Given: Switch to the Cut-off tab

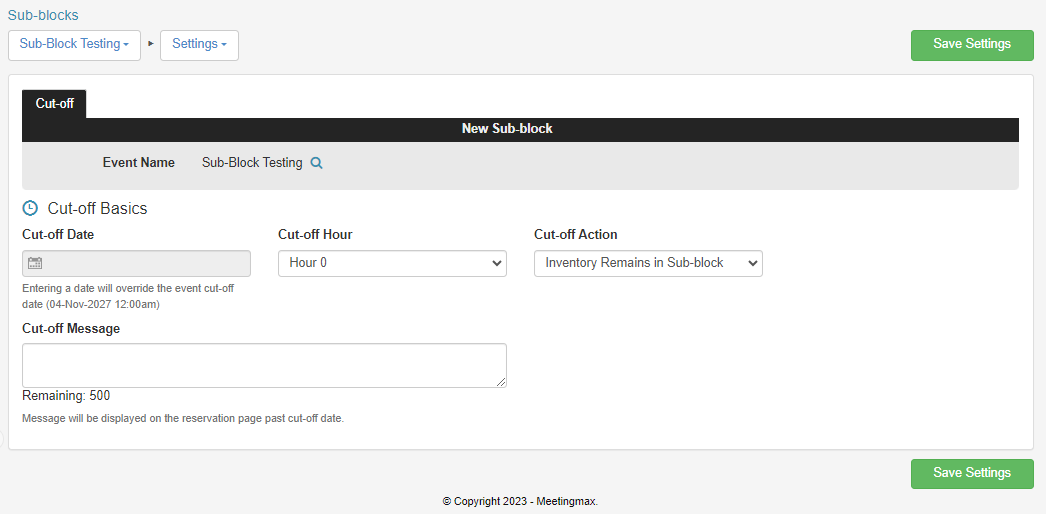Looking at the screenshot, I should 54,104.
